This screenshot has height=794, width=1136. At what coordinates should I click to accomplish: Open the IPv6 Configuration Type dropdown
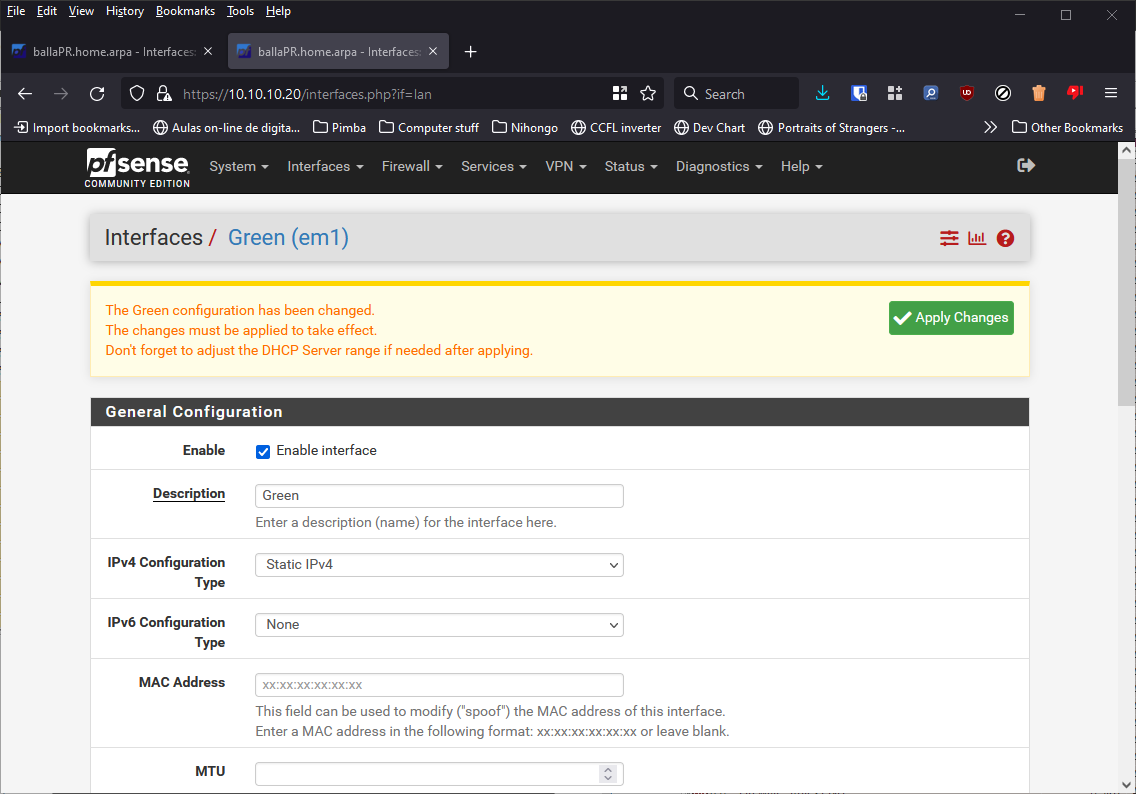coord(439,625)
